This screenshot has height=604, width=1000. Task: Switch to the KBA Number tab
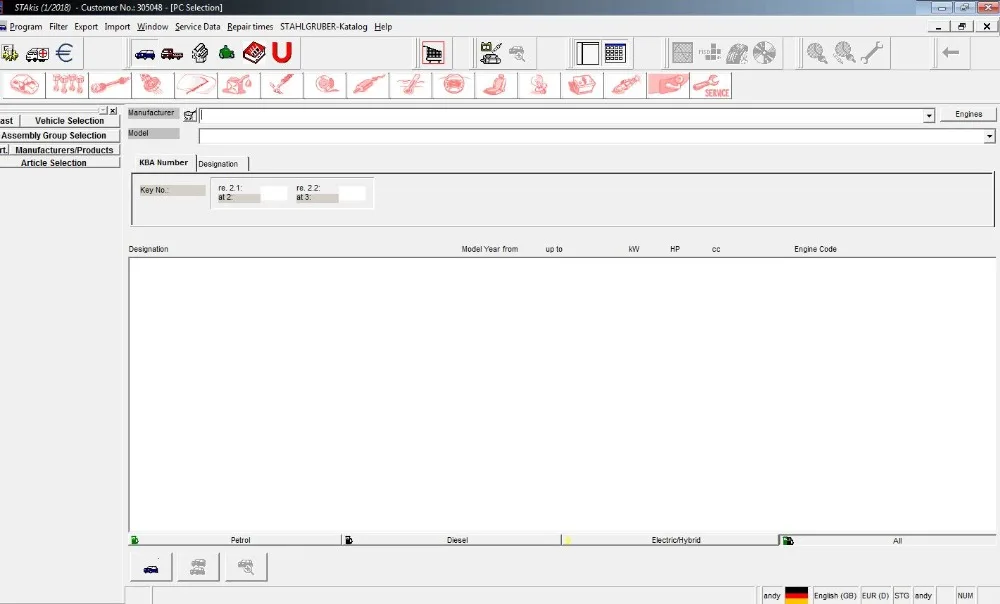click(163, 163)
